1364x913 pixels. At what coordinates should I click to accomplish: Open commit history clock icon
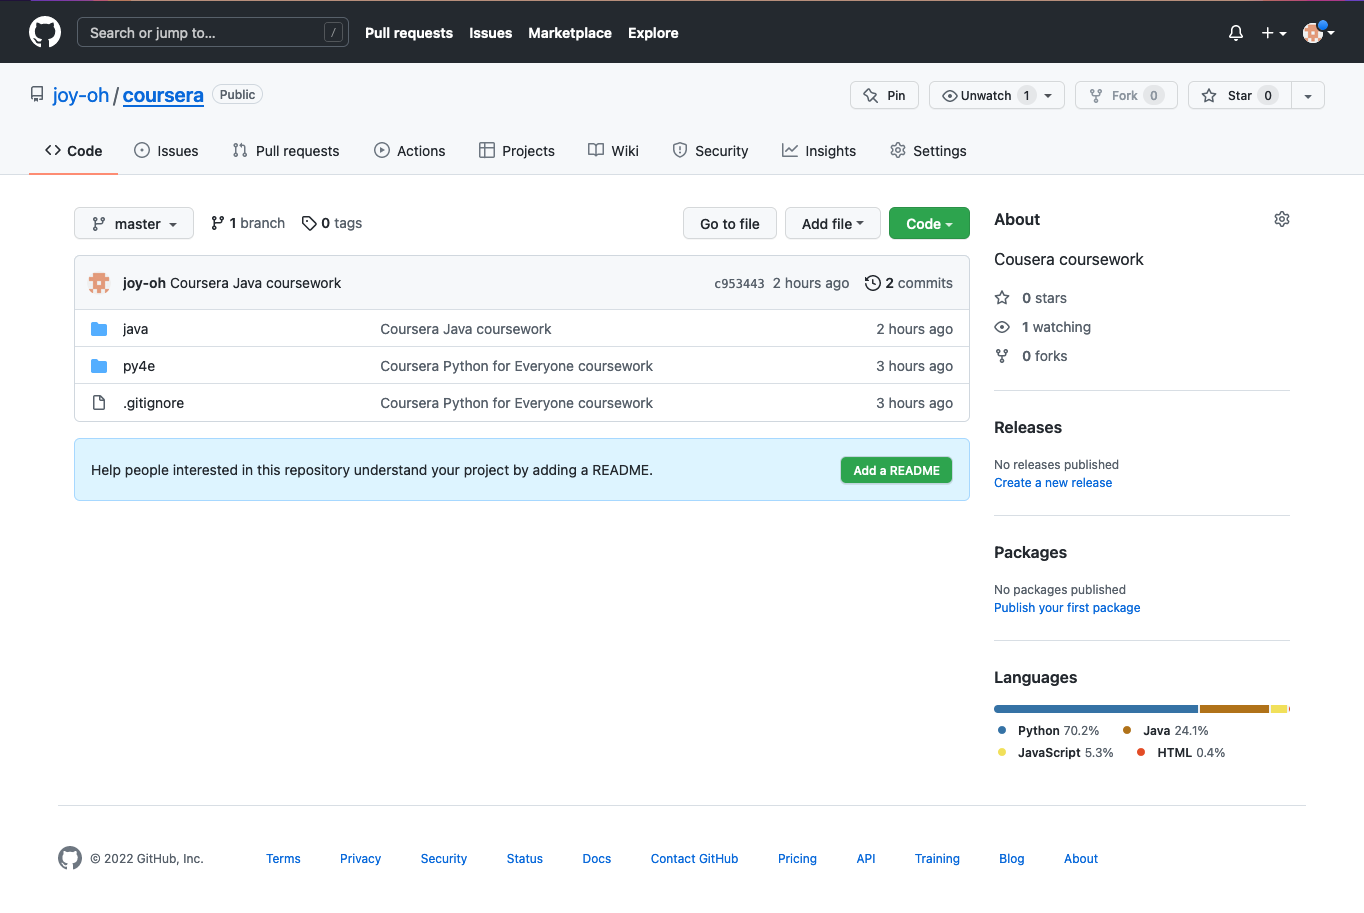tap(872, 283)
